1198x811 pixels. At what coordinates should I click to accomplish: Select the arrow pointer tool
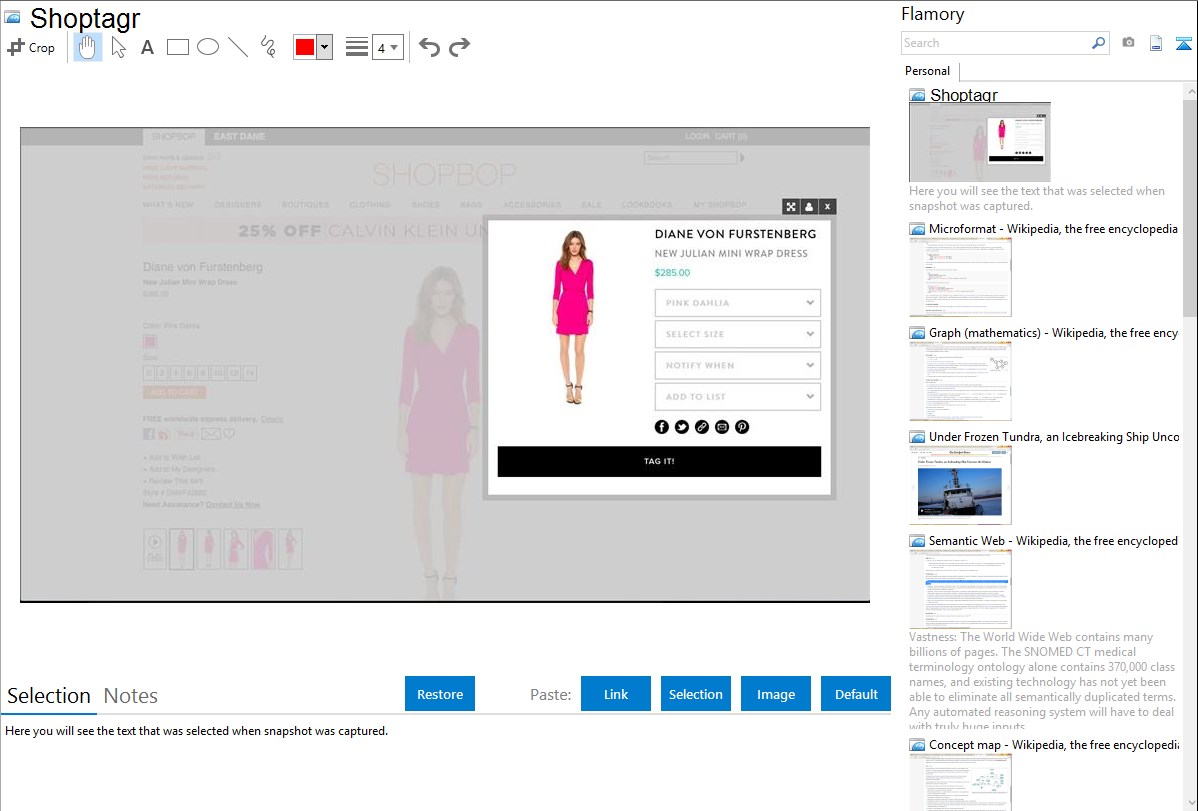click(x=118, y=47)
